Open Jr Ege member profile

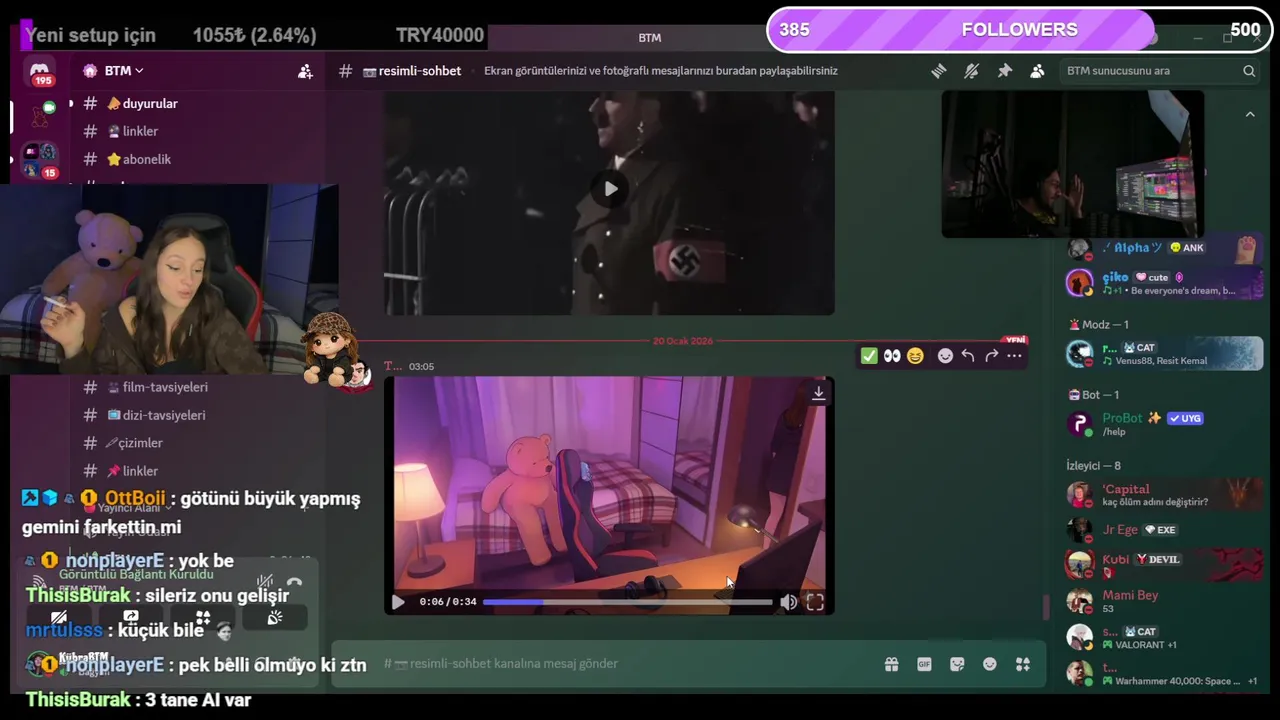pyautogui.click(x=1163, y=530)
